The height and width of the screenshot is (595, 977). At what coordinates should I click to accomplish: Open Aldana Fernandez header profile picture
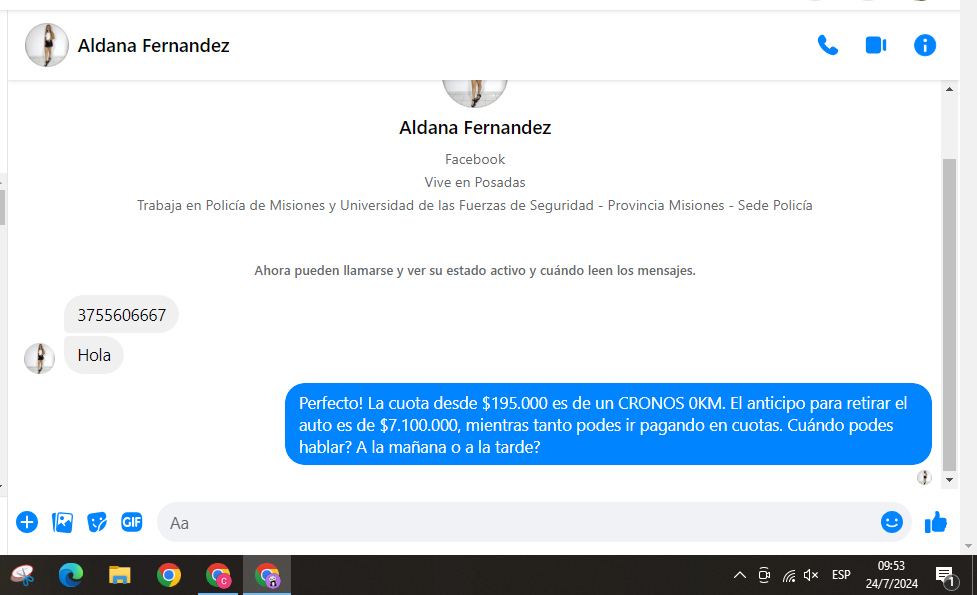point(47,45)
